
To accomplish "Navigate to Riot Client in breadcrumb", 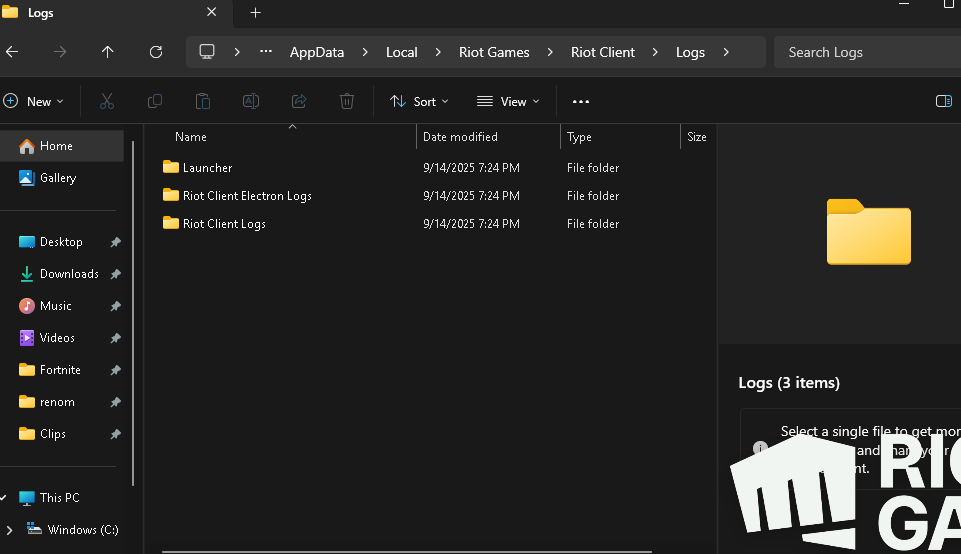I will tap(602, 52).
